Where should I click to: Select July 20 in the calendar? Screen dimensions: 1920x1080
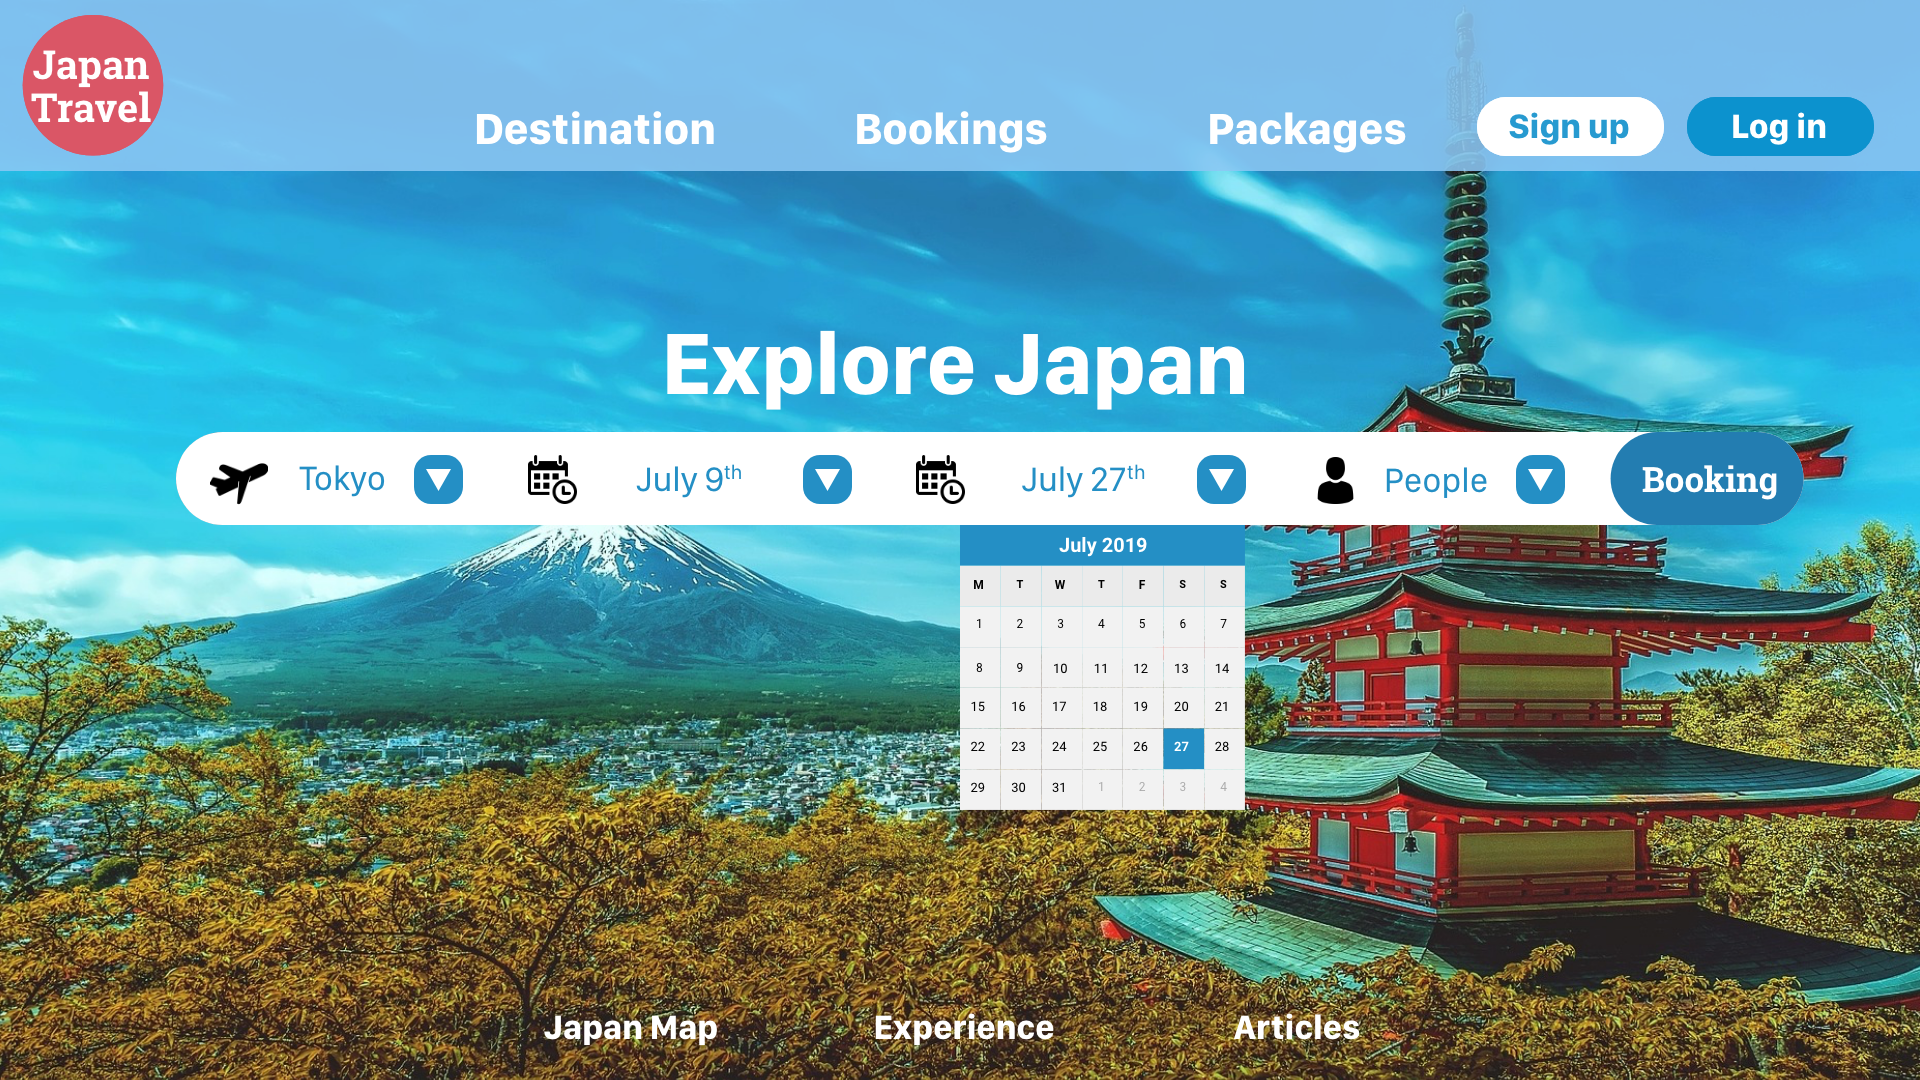pyautogui.click(x=1182, y=707)
